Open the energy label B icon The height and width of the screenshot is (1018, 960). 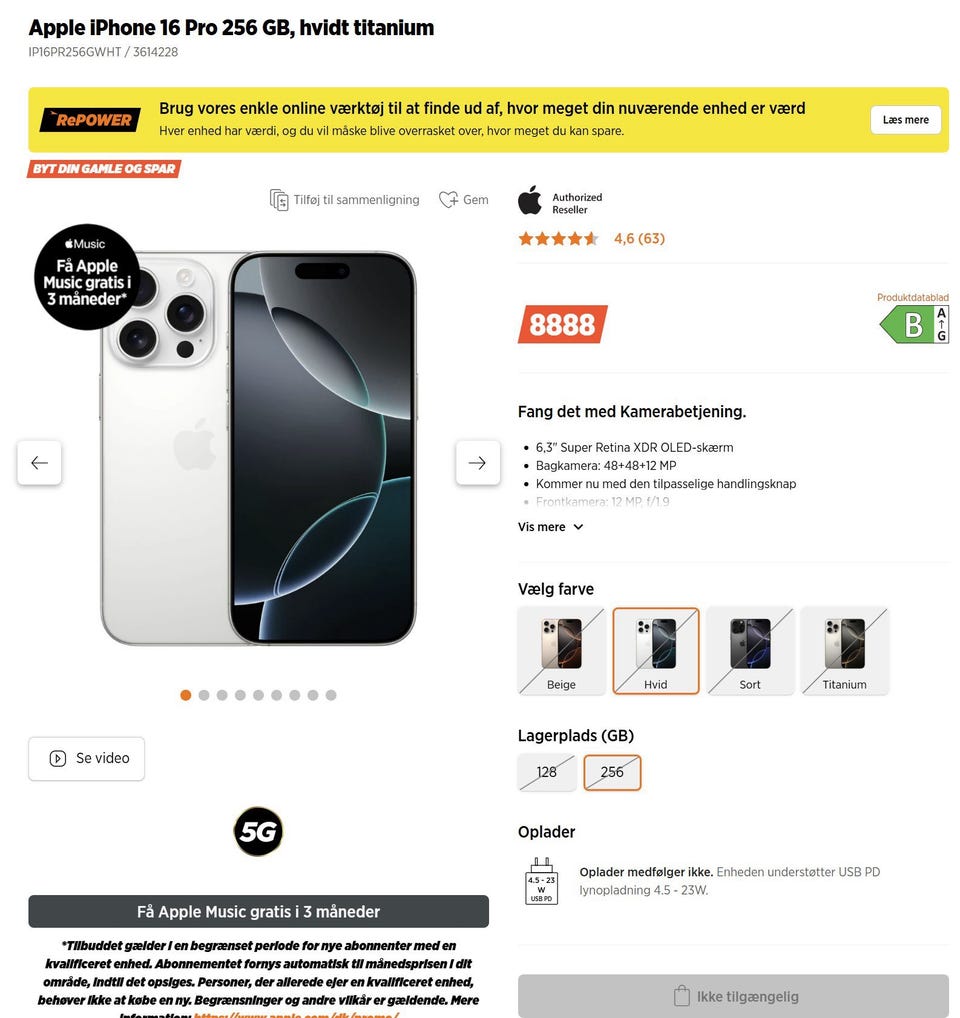(914, 325)
